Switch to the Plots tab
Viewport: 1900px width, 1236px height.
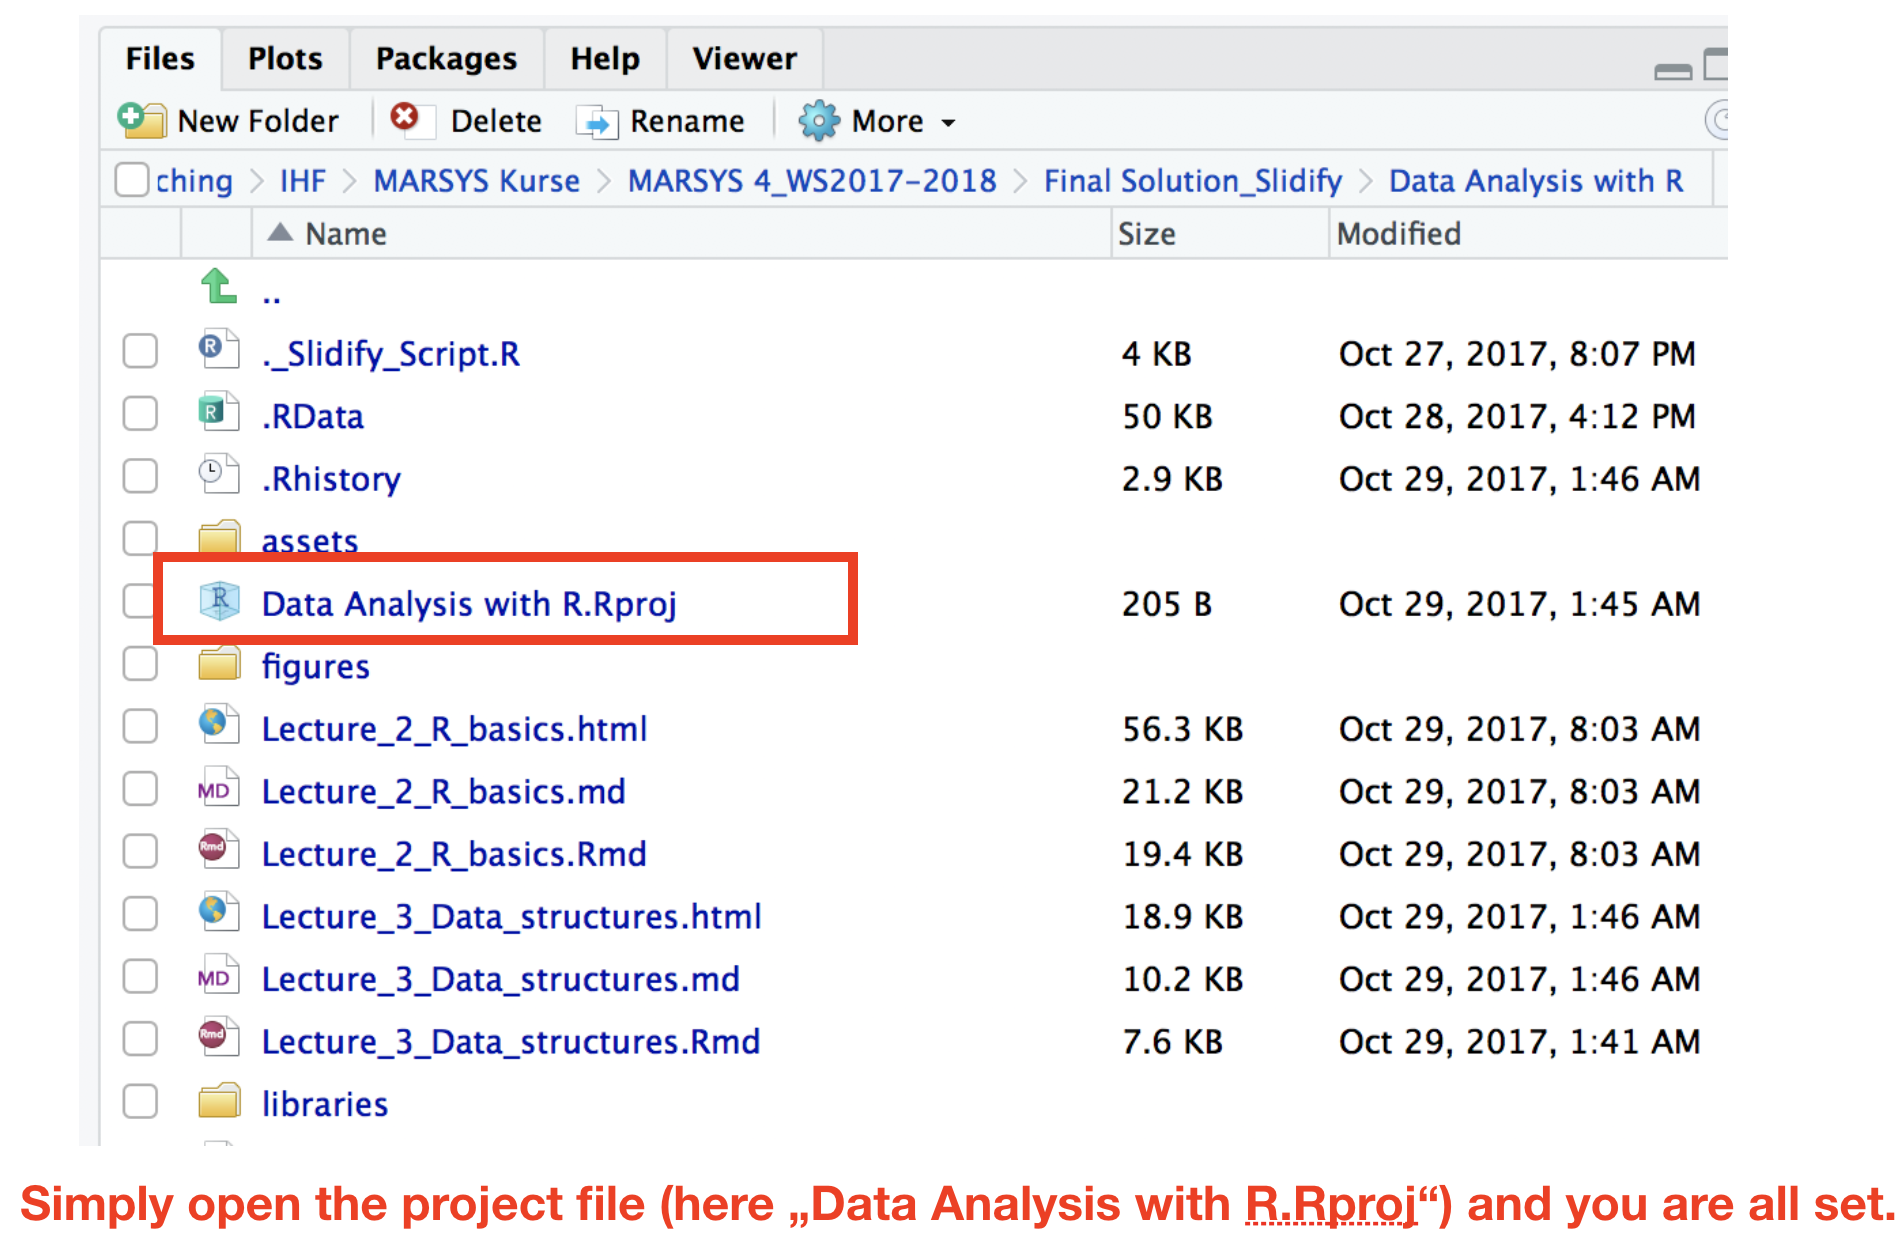coord(285,59)
